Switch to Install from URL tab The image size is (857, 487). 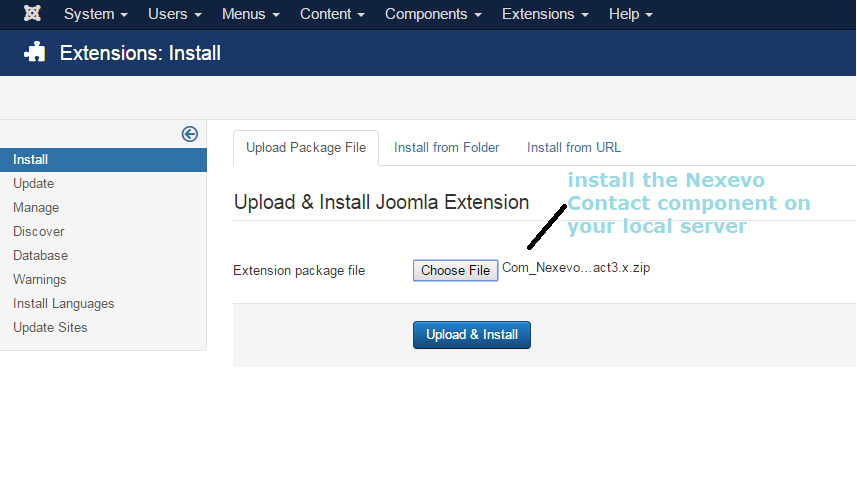(x=574, y=148)
